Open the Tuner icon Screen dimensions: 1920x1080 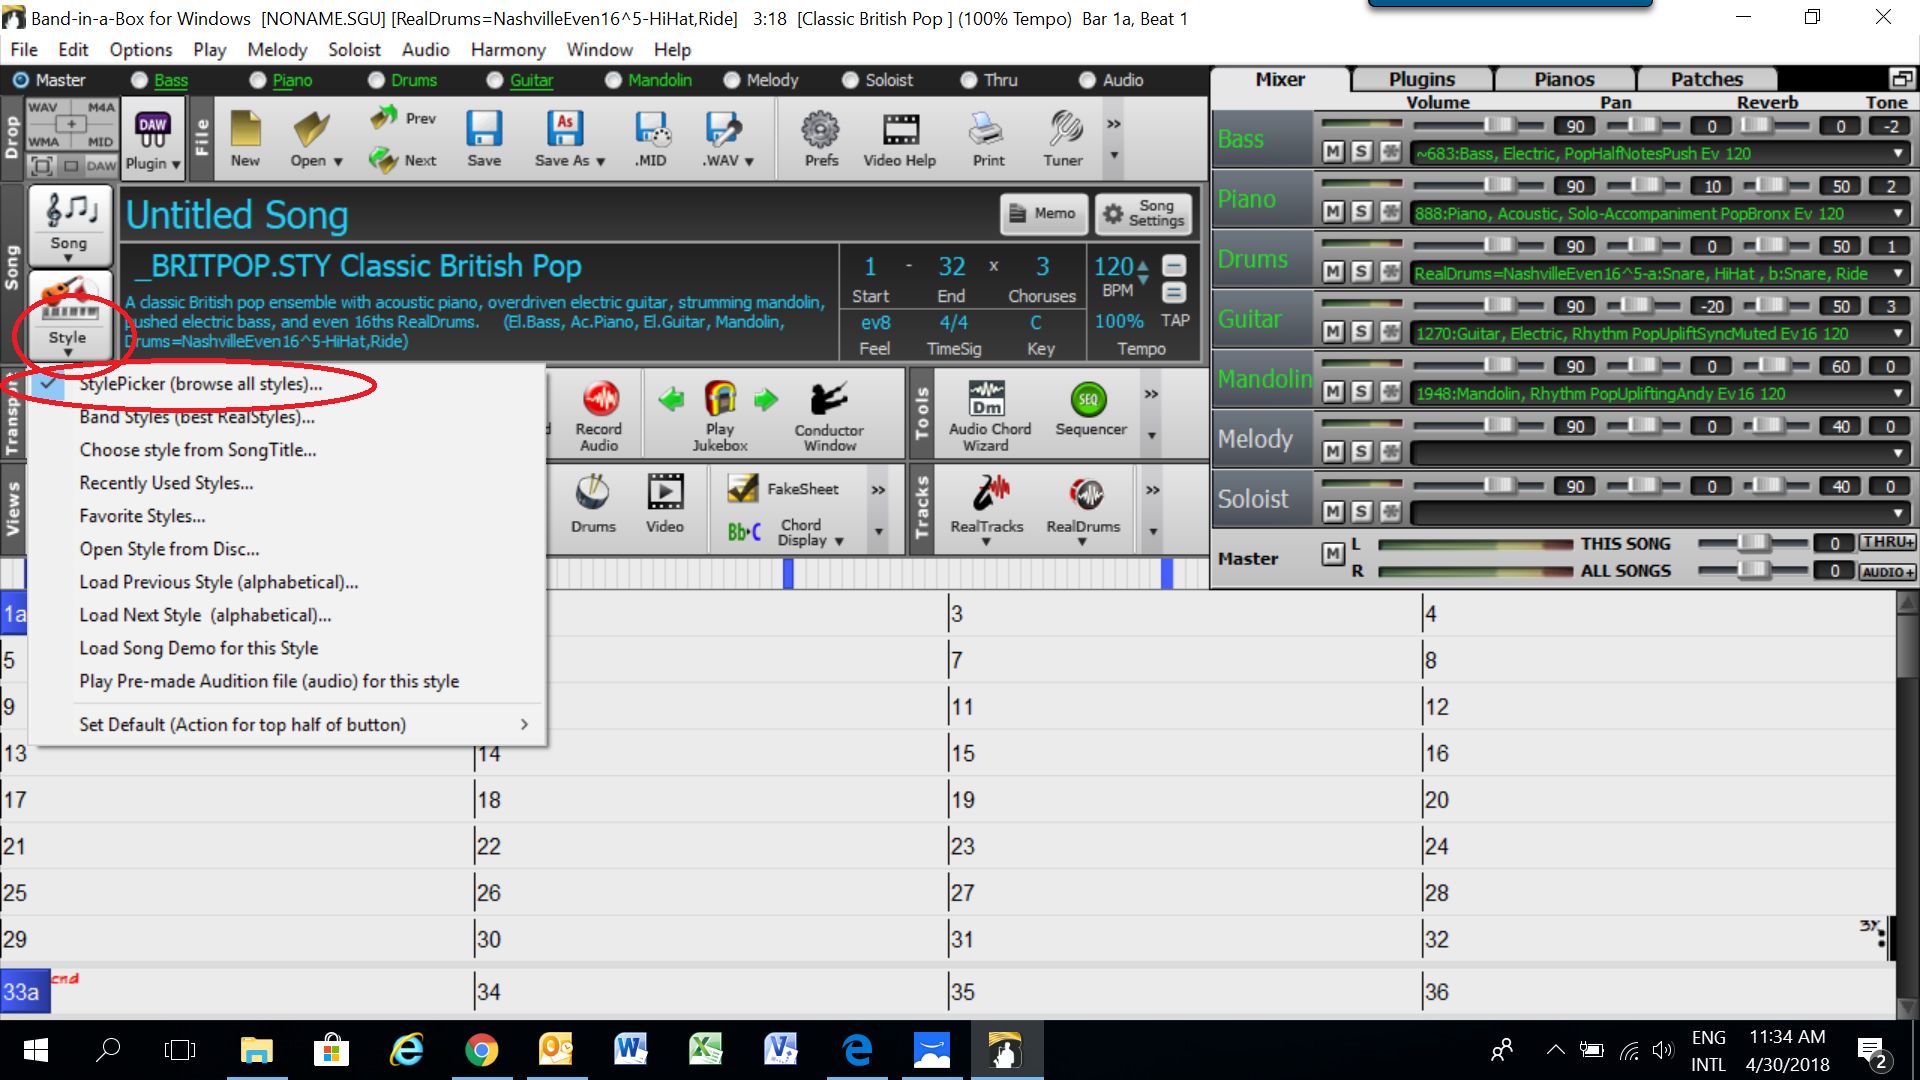coord(1063,138)
